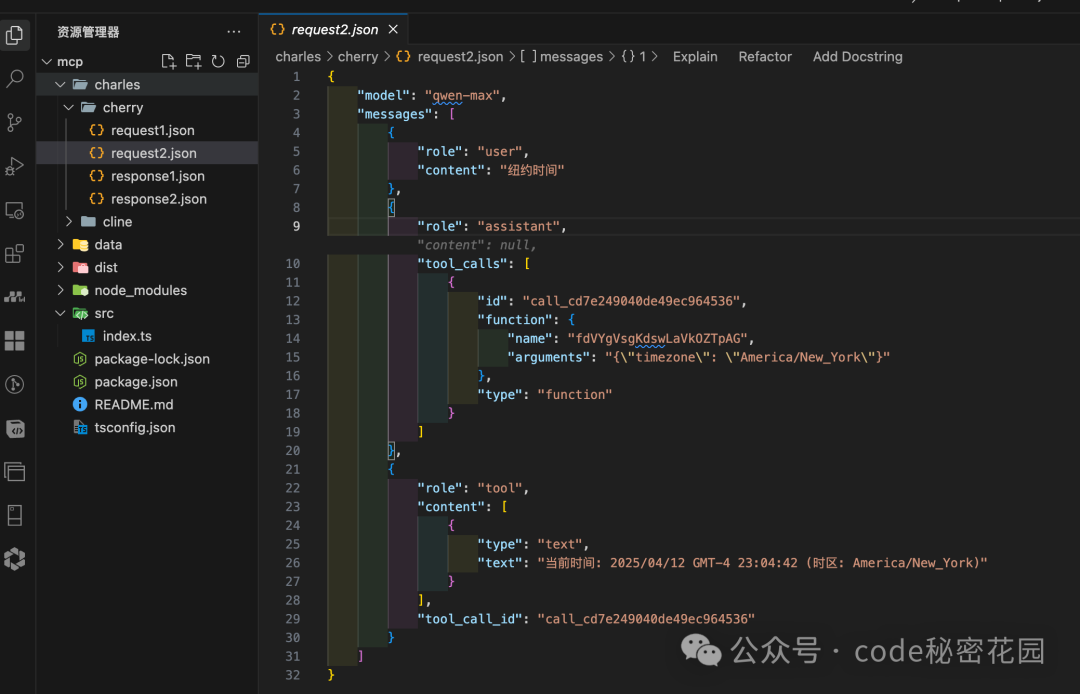1080x694 pixels.
Task: Click line number 22 in the gutter
Action: point(293,487)
